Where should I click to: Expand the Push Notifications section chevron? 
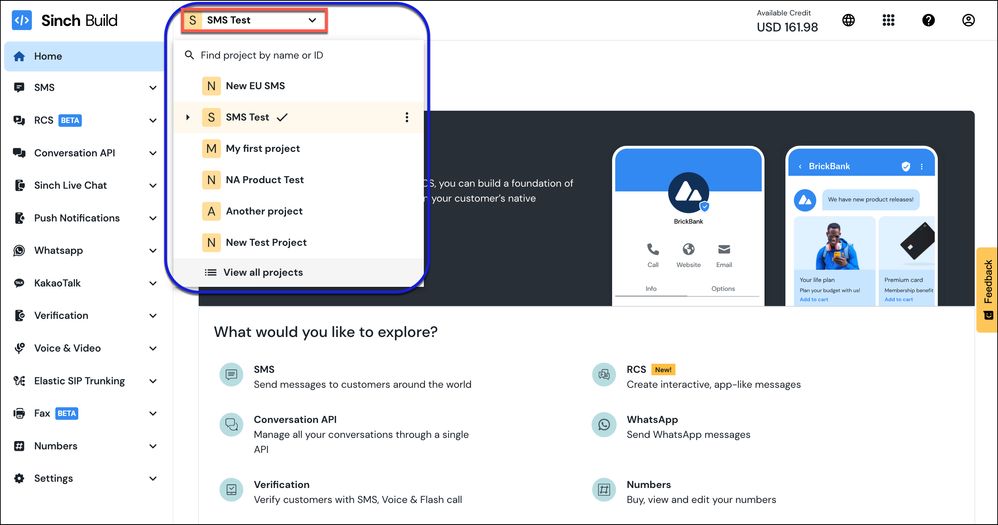coord(153,218)
